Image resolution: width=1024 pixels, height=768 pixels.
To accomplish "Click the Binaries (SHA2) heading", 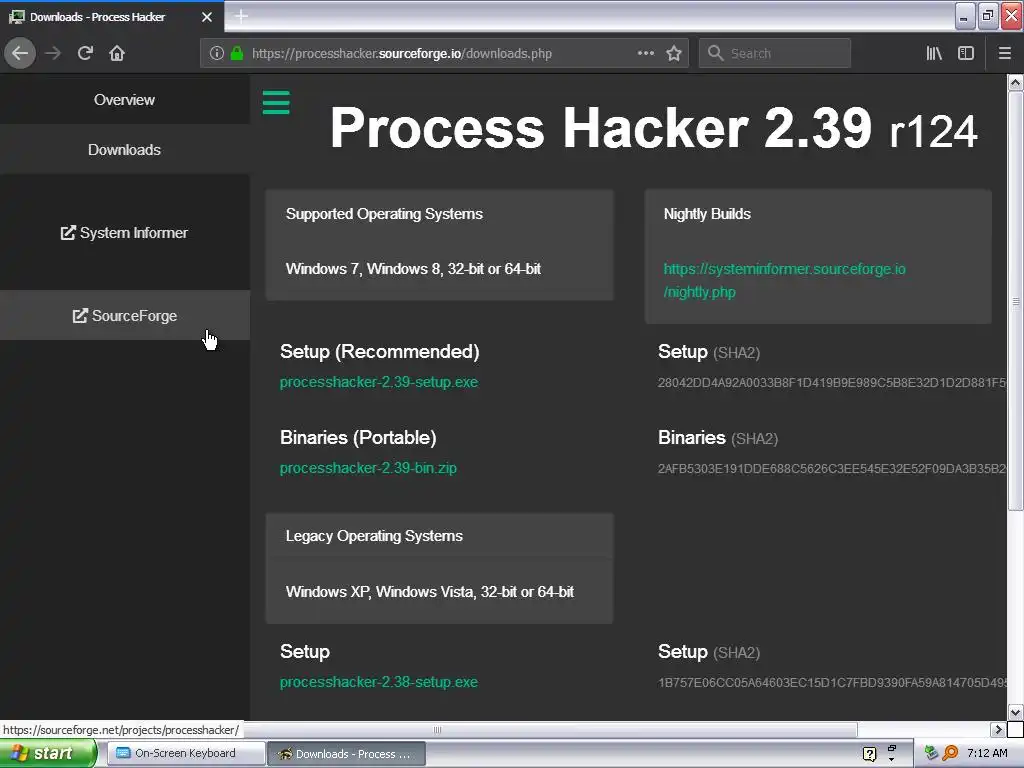I will tap(718, 438).
